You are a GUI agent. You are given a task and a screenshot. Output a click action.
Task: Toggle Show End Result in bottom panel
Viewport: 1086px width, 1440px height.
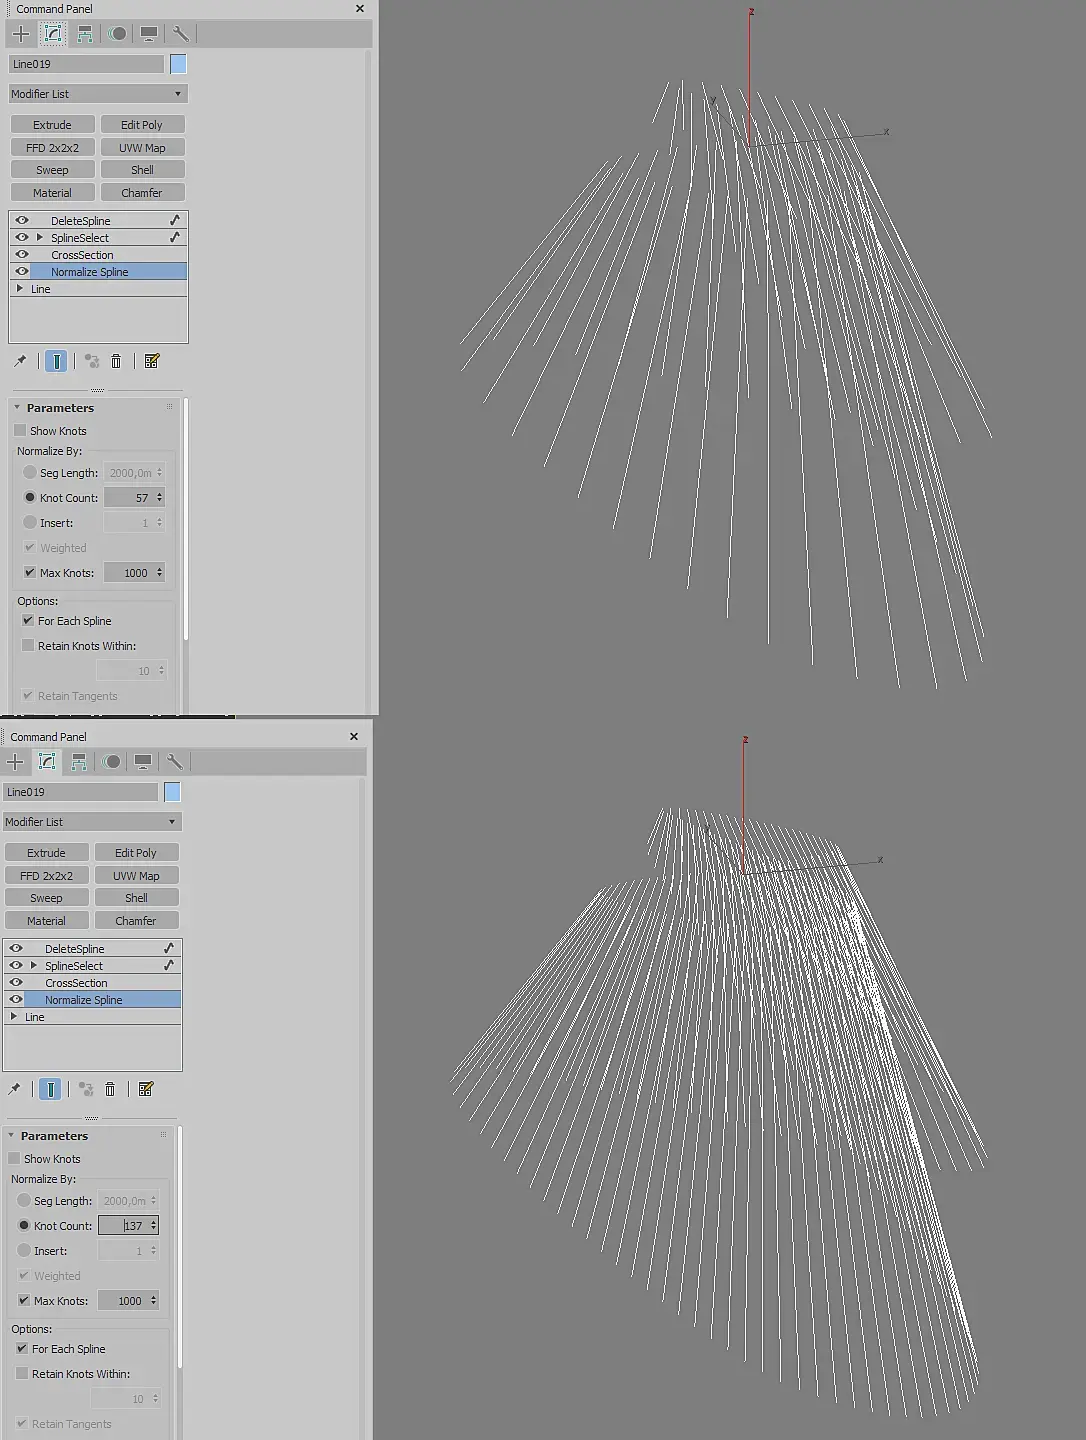[x=50, y=1089]
